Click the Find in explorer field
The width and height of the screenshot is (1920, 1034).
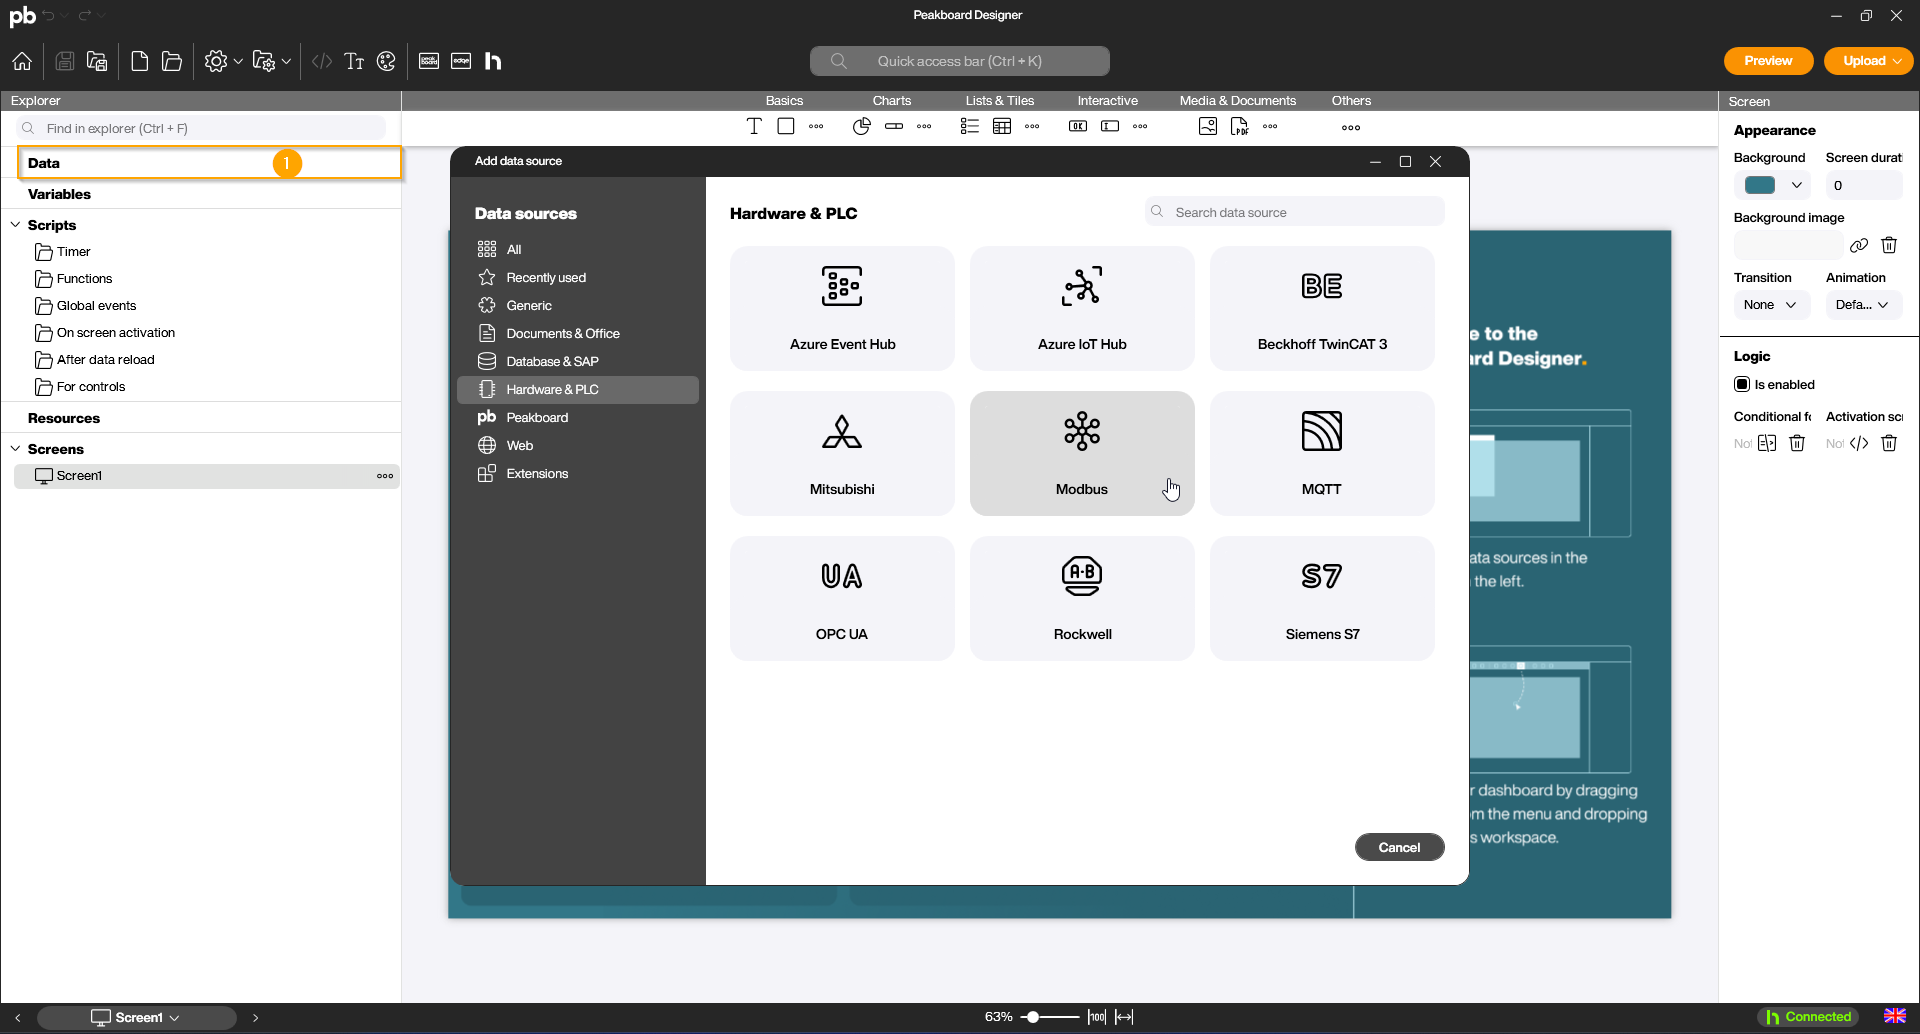point(201,128)
